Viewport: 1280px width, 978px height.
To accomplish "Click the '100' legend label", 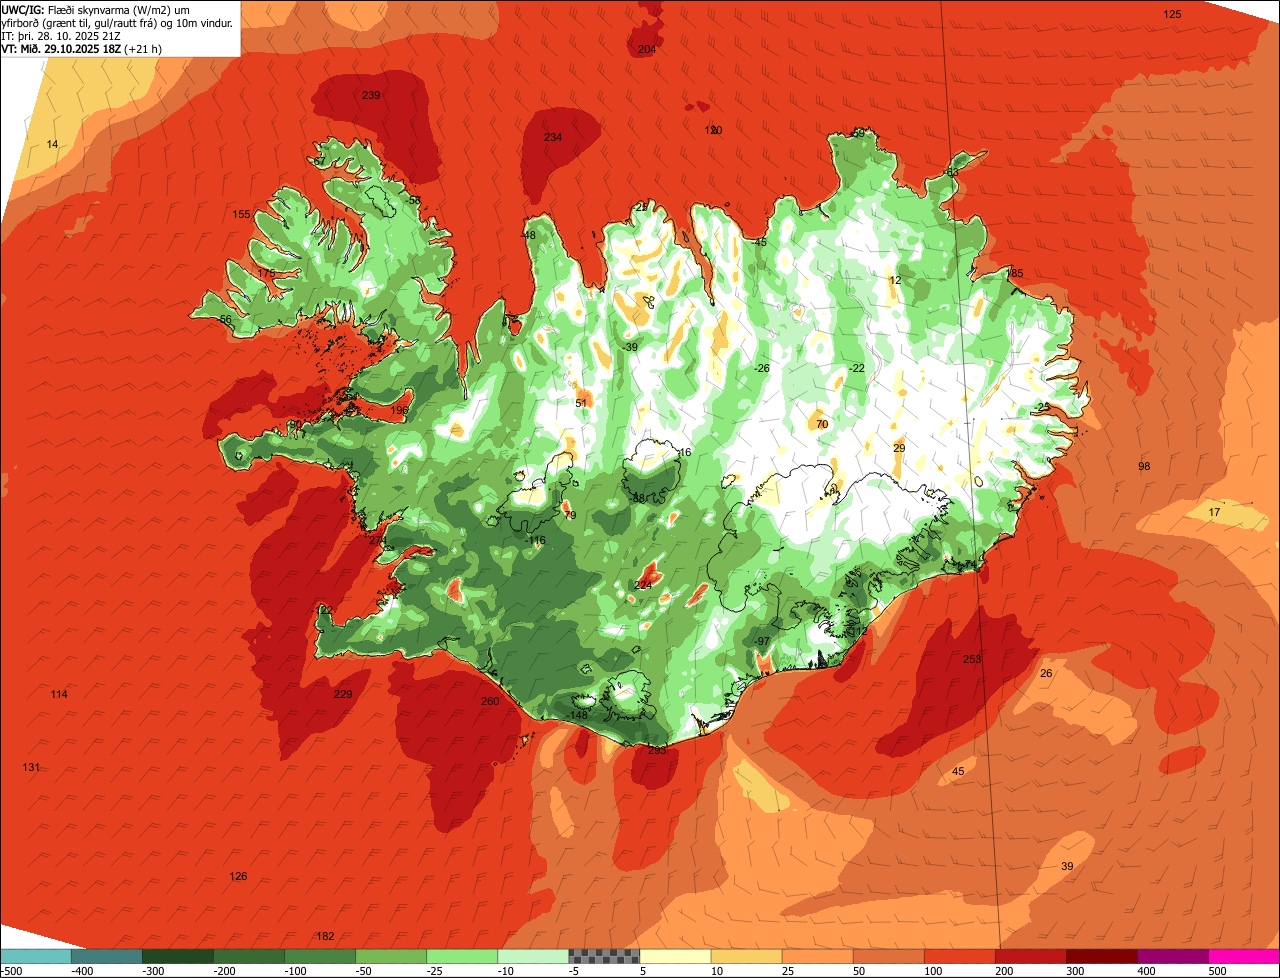I will point(933,970).
